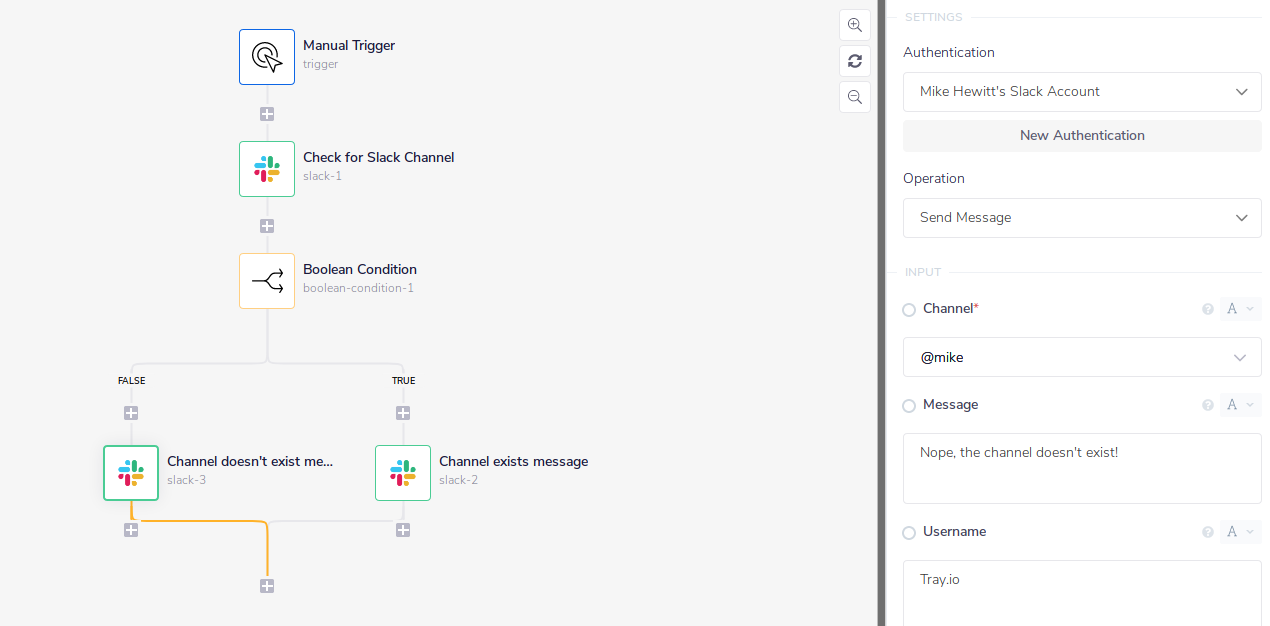This screenshot has width=1270, height=626.
Task: Open the Authentication account dropdown
Action: coord(1082,92)
